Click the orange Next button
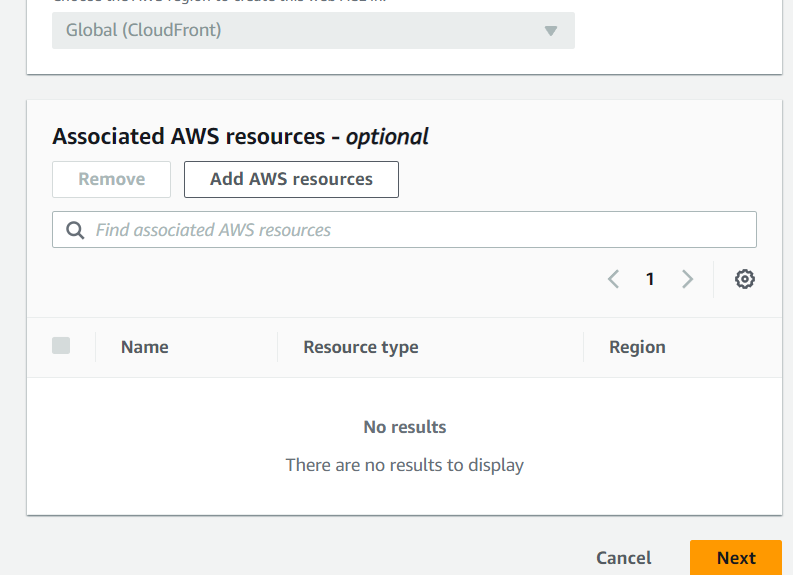 736,557
